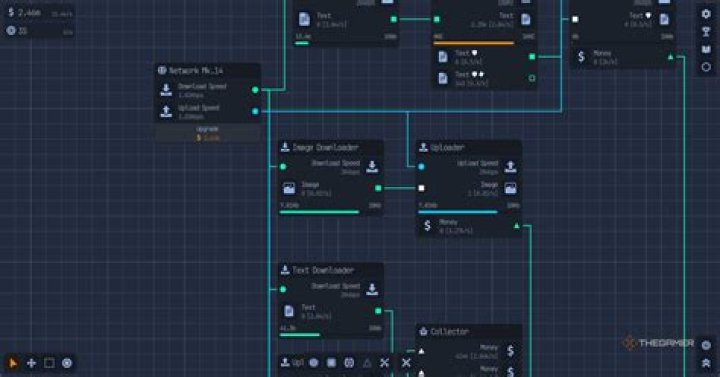Image resolution: width=720 pixels, height=377 pixels.
Task: Click the circular target tool in bottom toolbar
Action: point(67,363)
